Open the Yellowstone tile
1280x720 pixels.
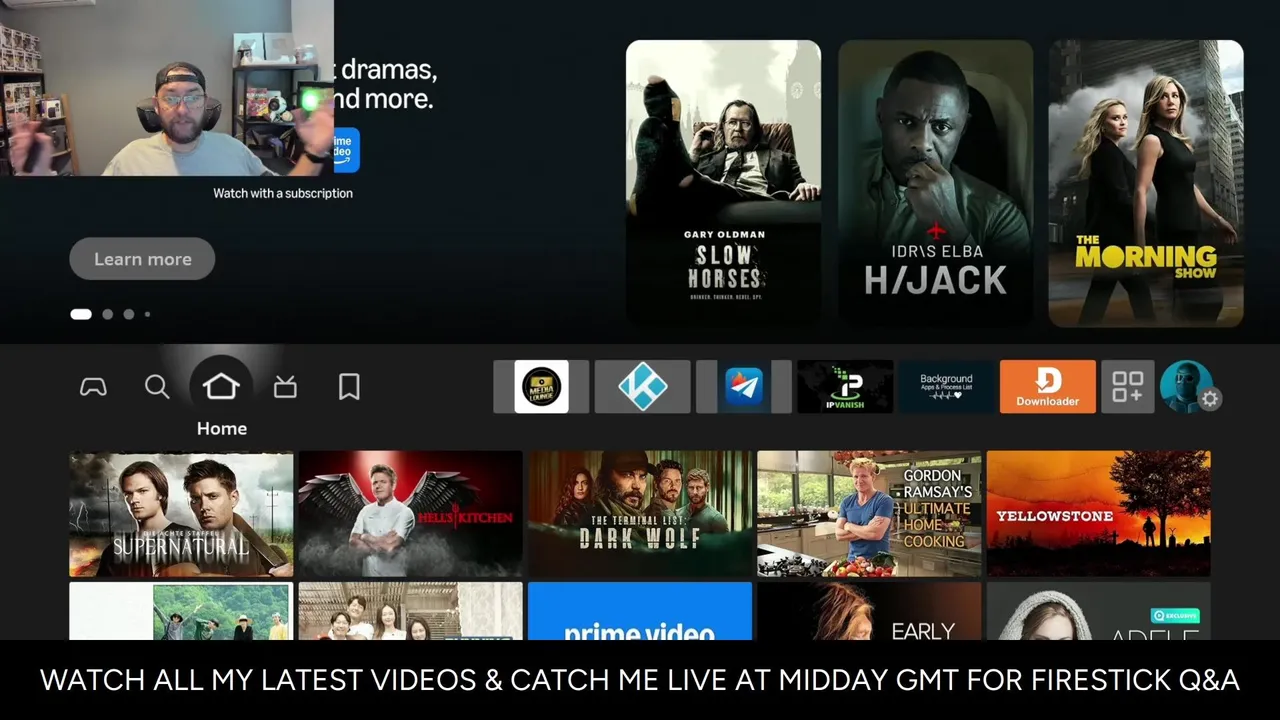(x=1099, y=514)
